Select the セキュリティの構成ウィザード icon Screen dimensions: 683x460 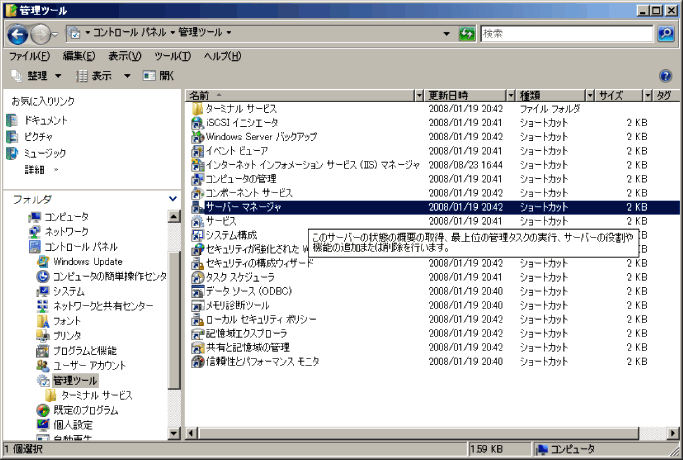coord(197,263)
